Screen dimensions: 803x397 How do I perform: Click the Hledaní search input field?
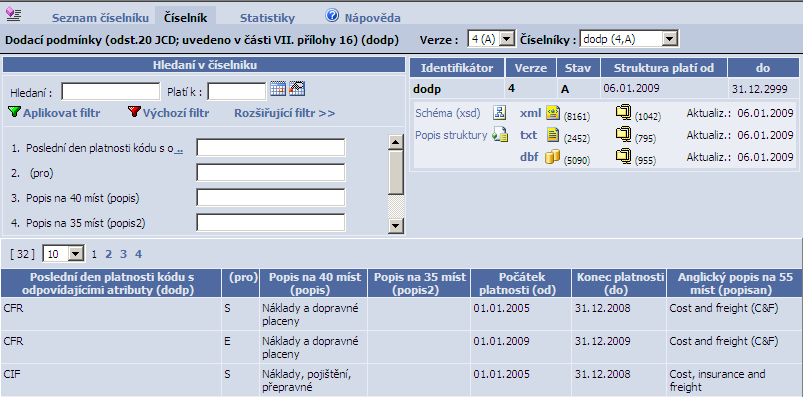pos(111,92)
